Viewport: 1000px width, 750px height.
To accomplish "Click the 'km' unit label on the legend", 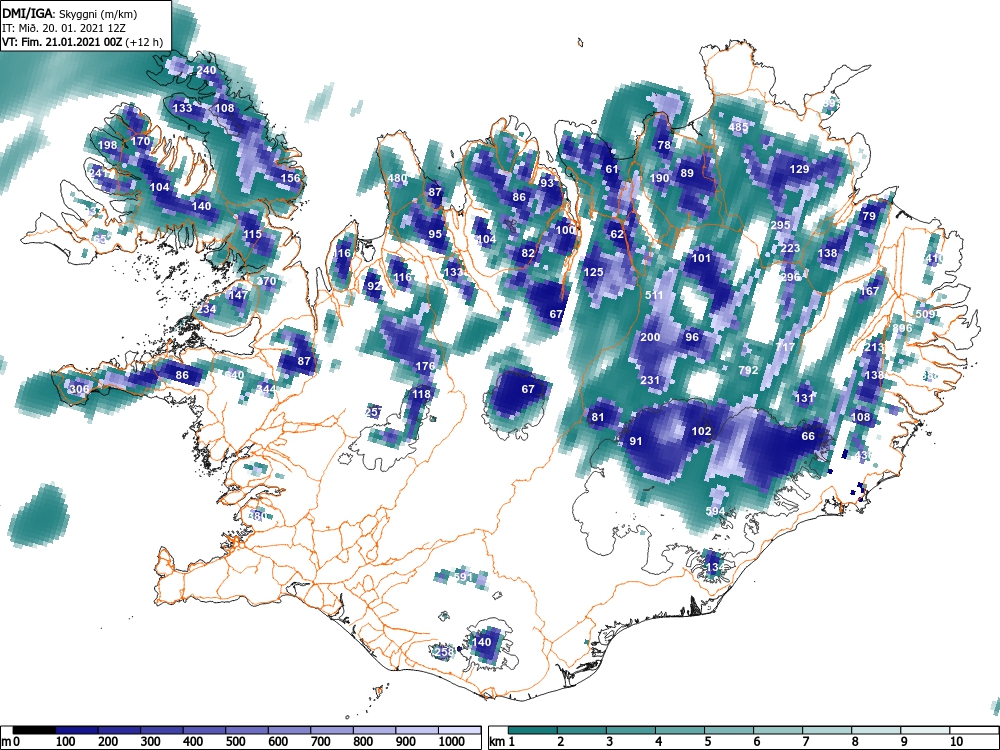I will click(498, 742).
